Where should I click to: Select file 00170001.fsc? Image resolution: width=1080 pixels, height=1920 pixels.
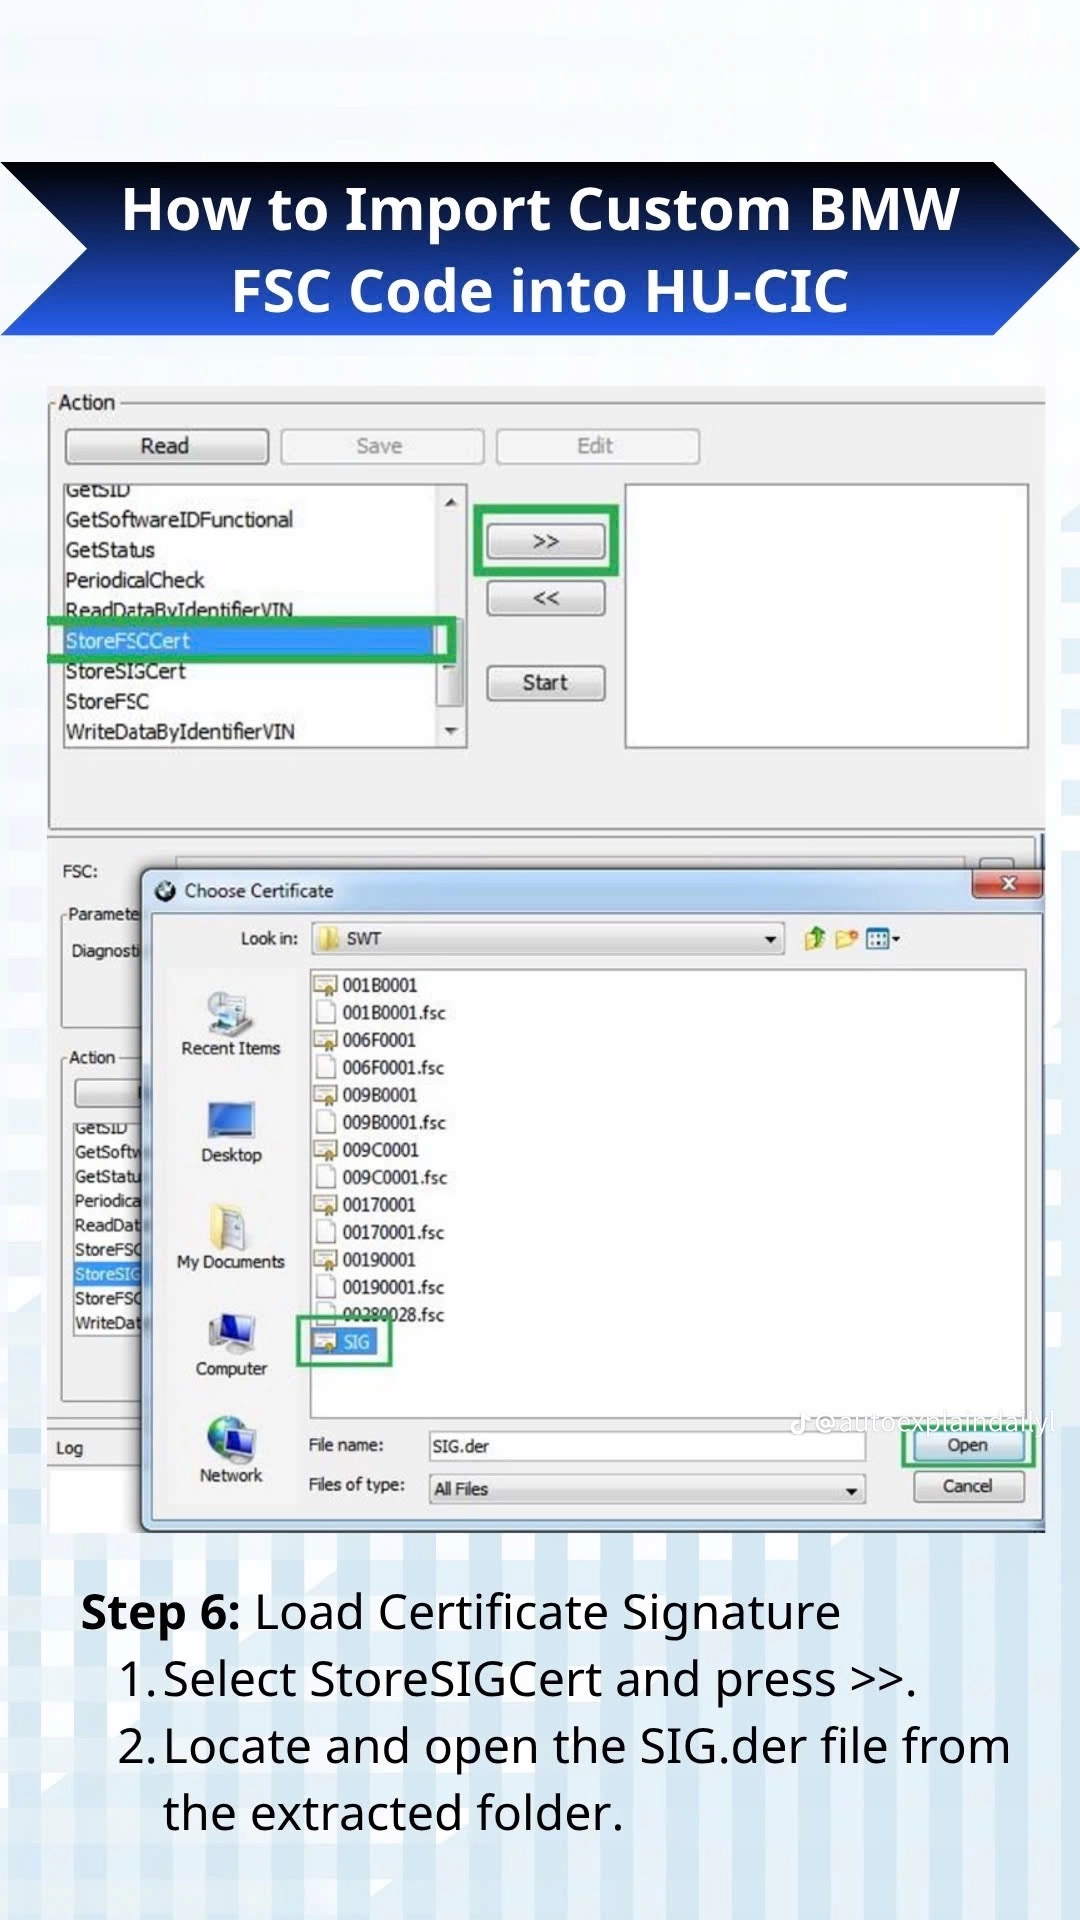pyautogui.click(x=379, y=1233)
